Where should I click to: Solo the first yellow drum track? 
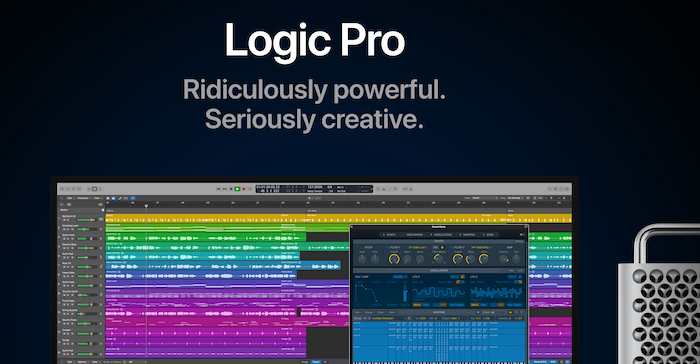pyautogui.click(x=68, y=220)
